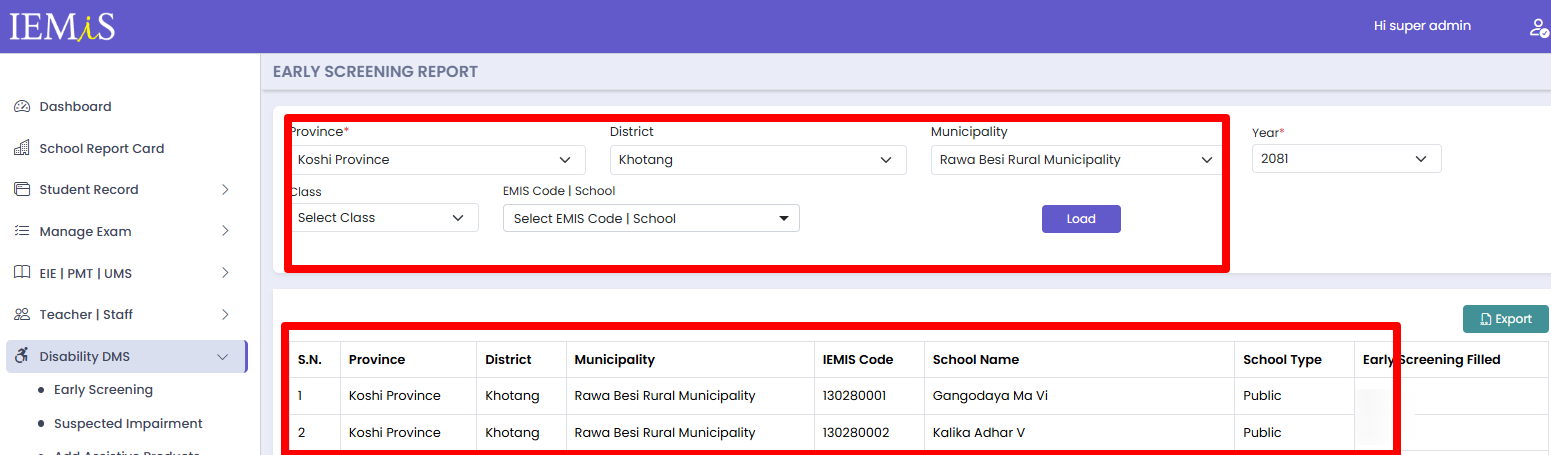
Task: Click the School Report Card icon
Action: coord(22,148)
